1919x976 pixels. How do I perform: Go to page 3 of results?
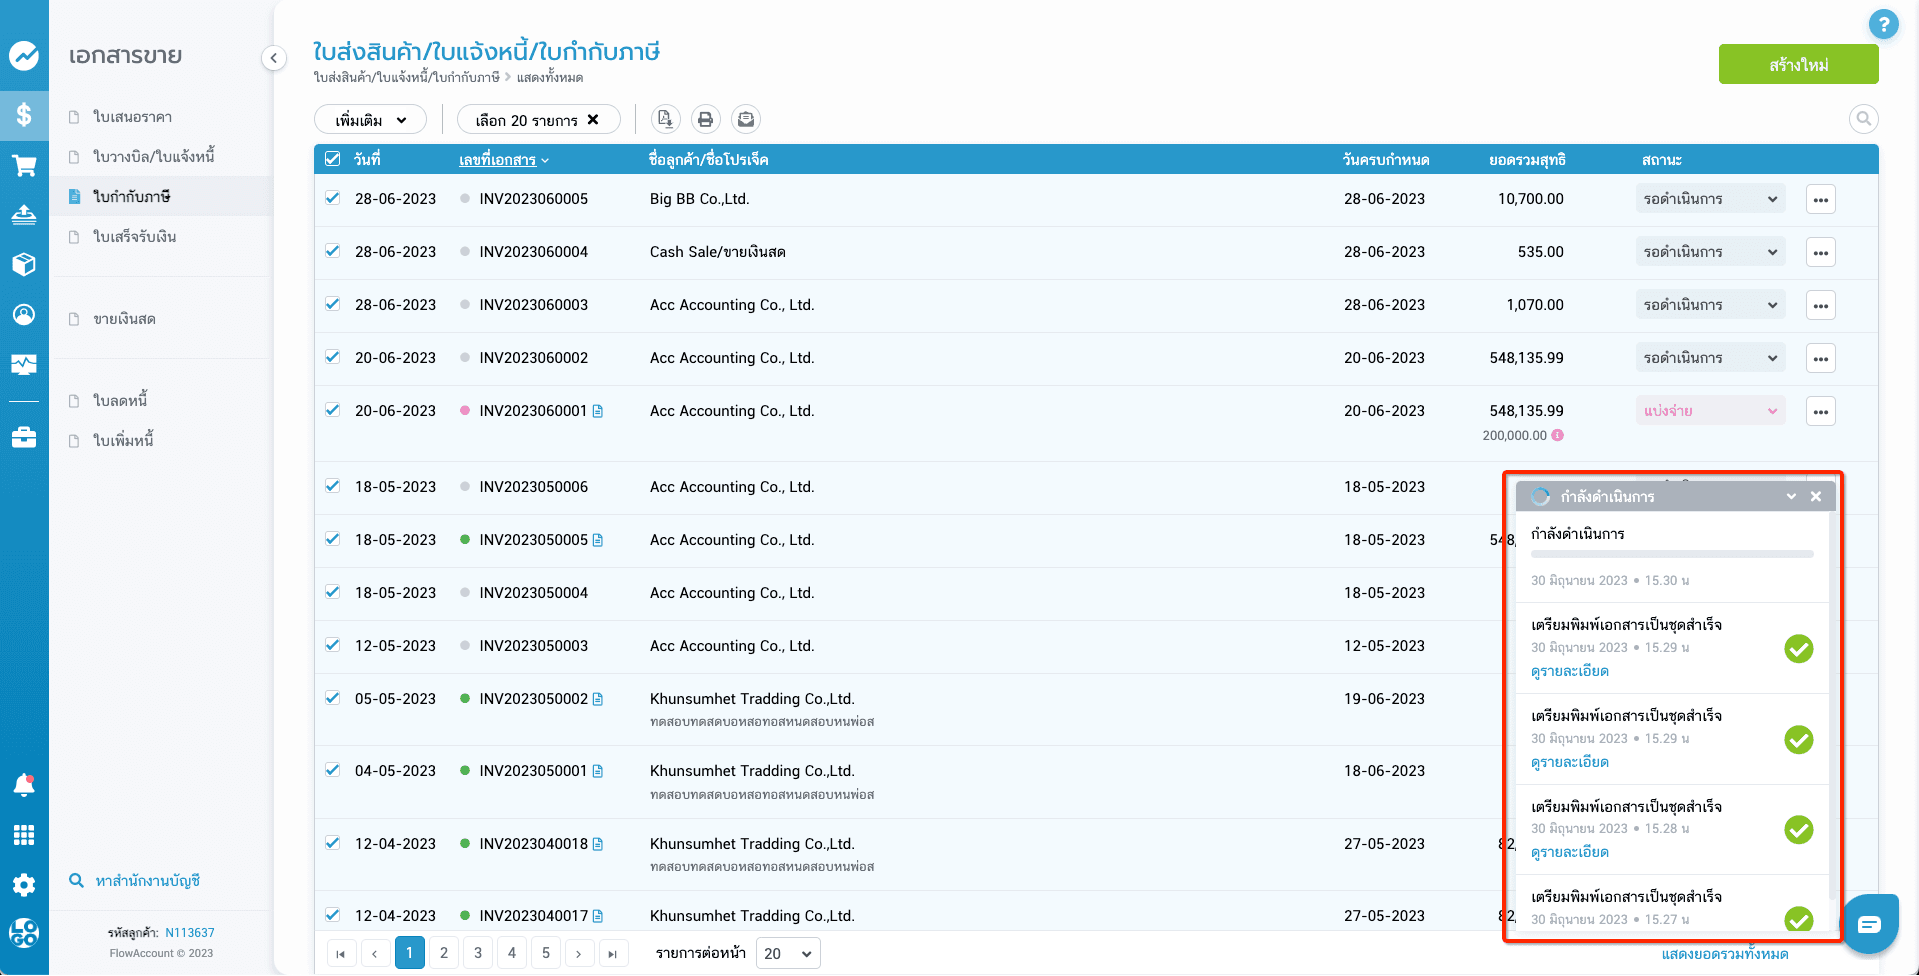pos(478,953)
